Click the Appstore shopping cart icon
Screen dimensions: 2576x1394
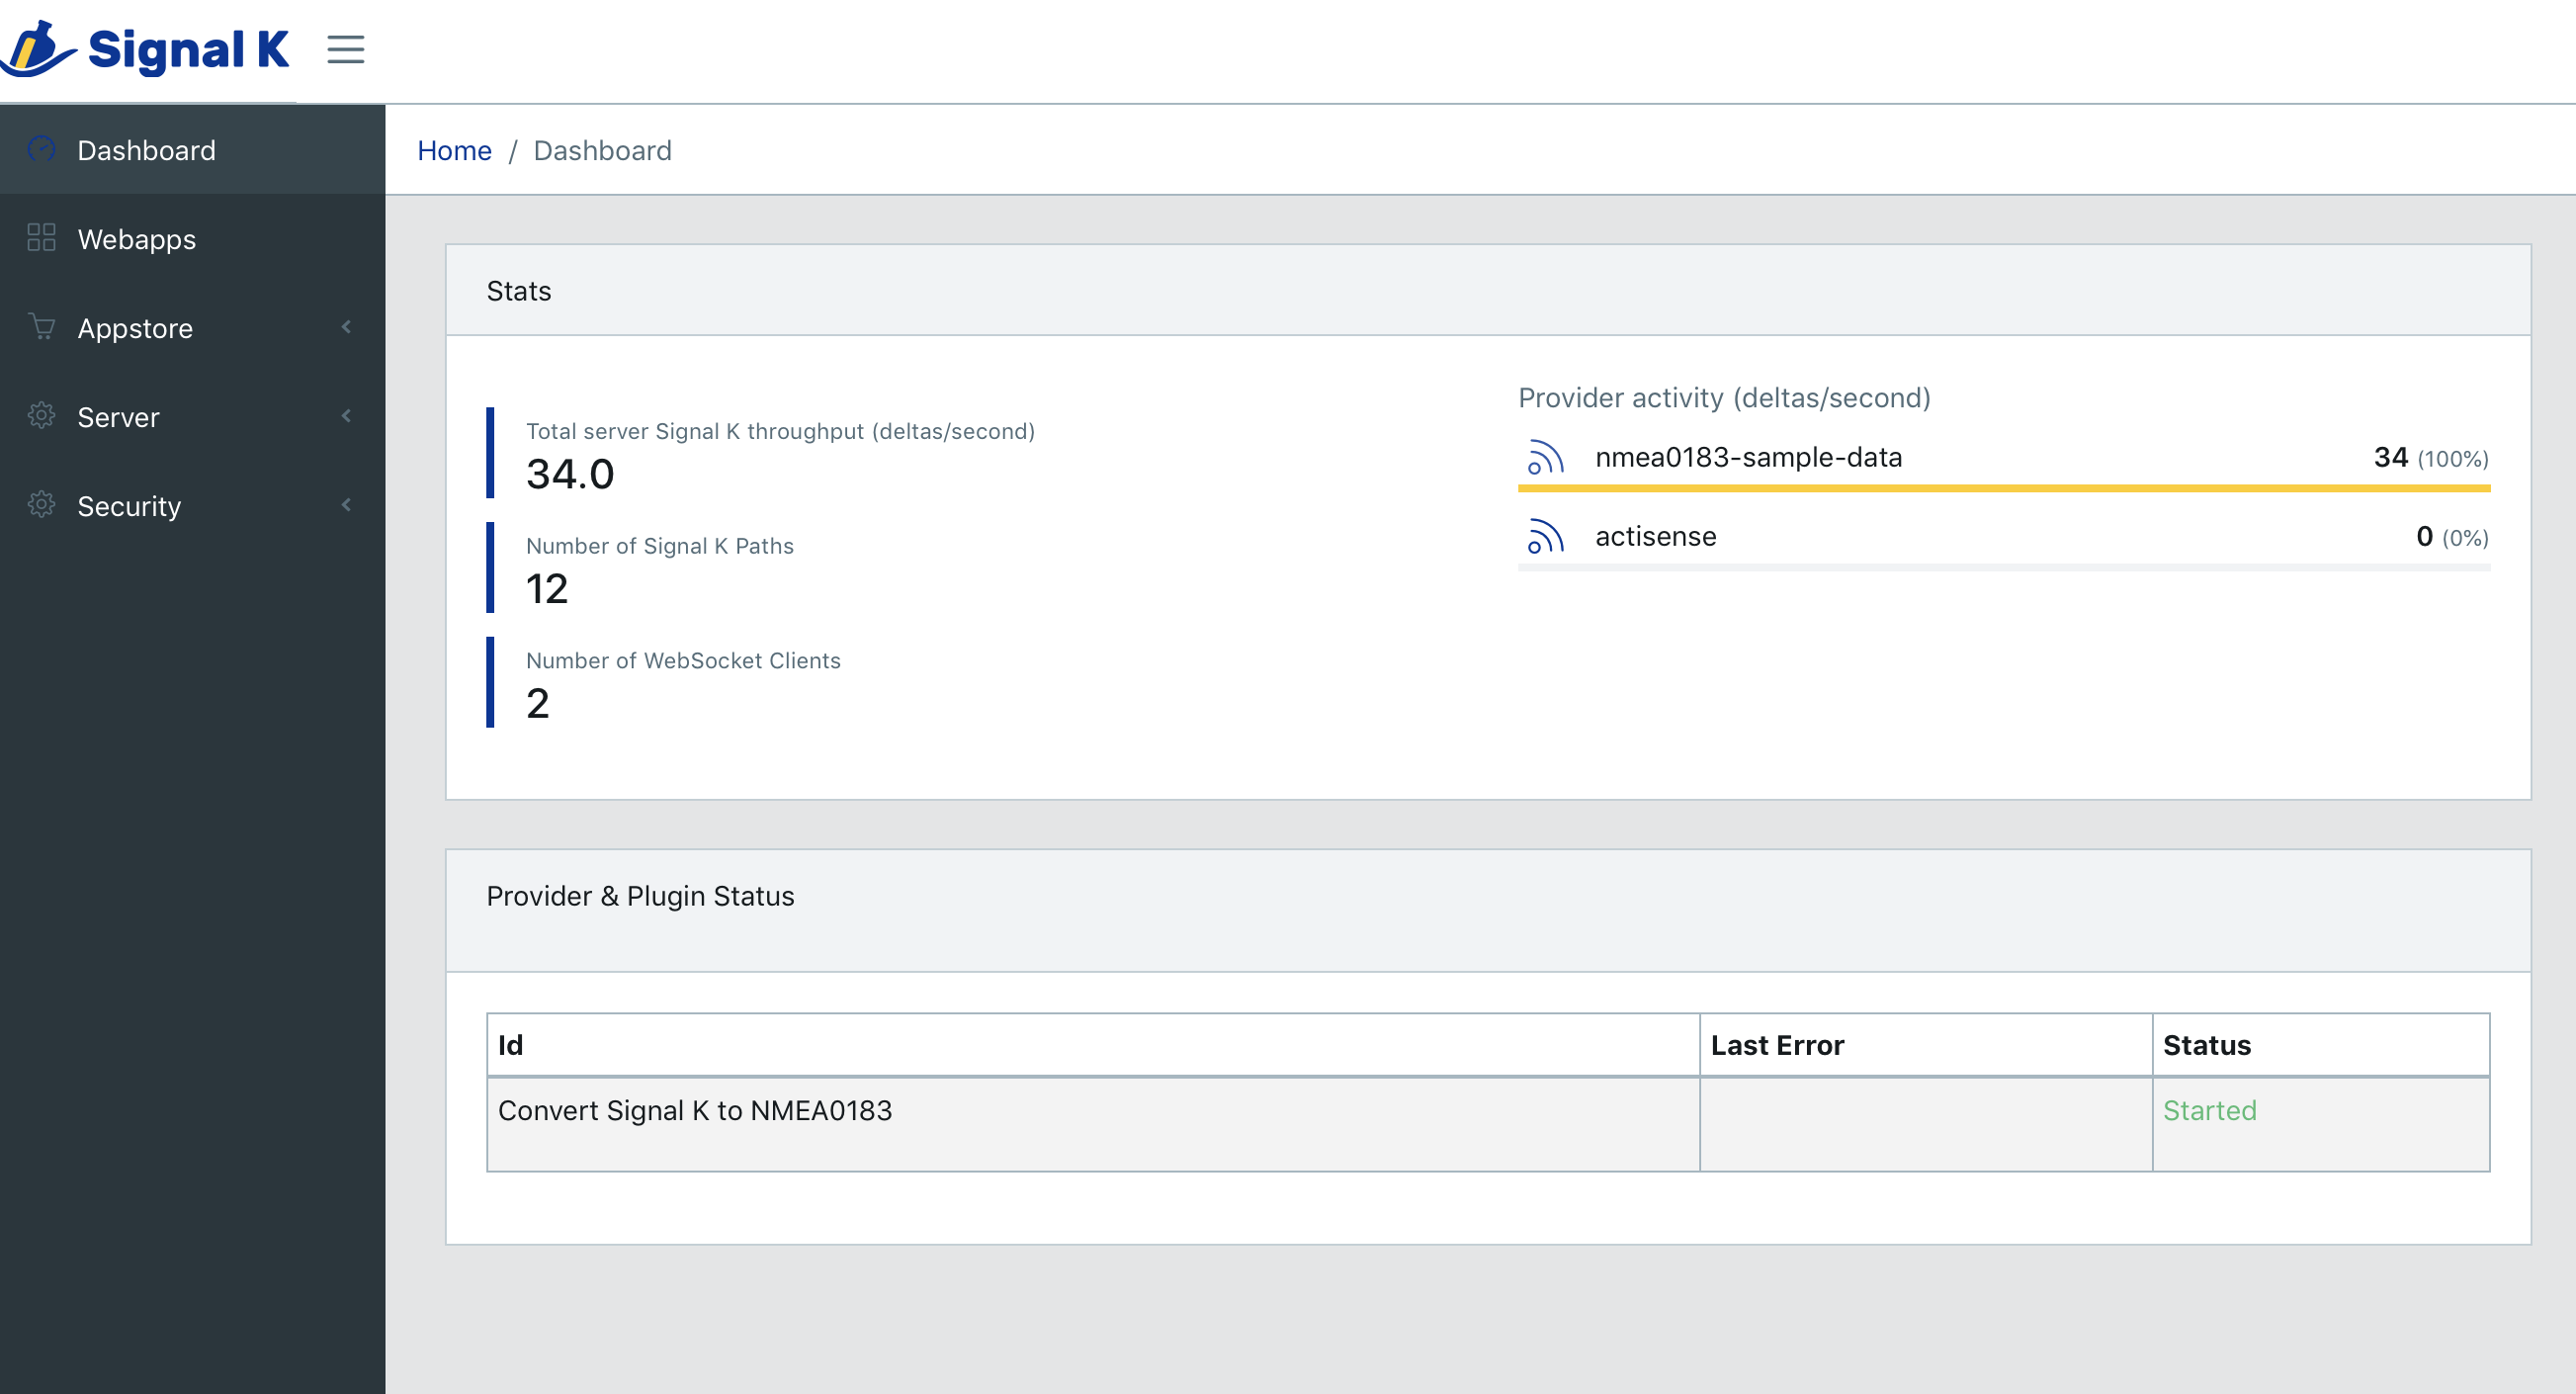[x=41, y=327]
